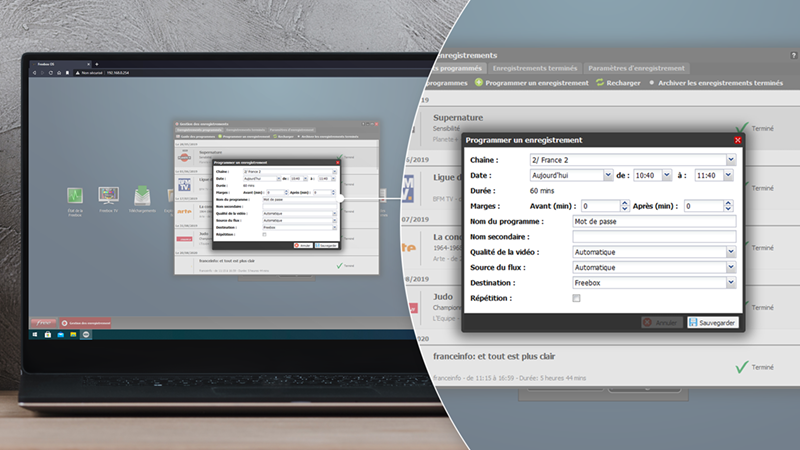The width and height of the screenshot is (800, 450).
Task: Expand Source du flux dropdown, enlarged dialog
Action: [x=731, y=267]
